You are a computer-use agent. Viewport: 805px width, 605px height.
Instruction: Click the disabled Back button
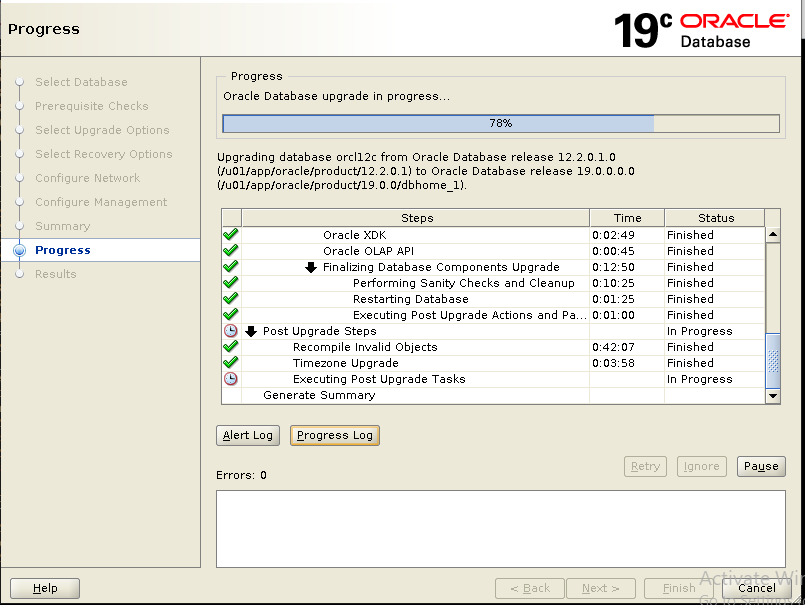pyautogui.click(x=530, y=589)
